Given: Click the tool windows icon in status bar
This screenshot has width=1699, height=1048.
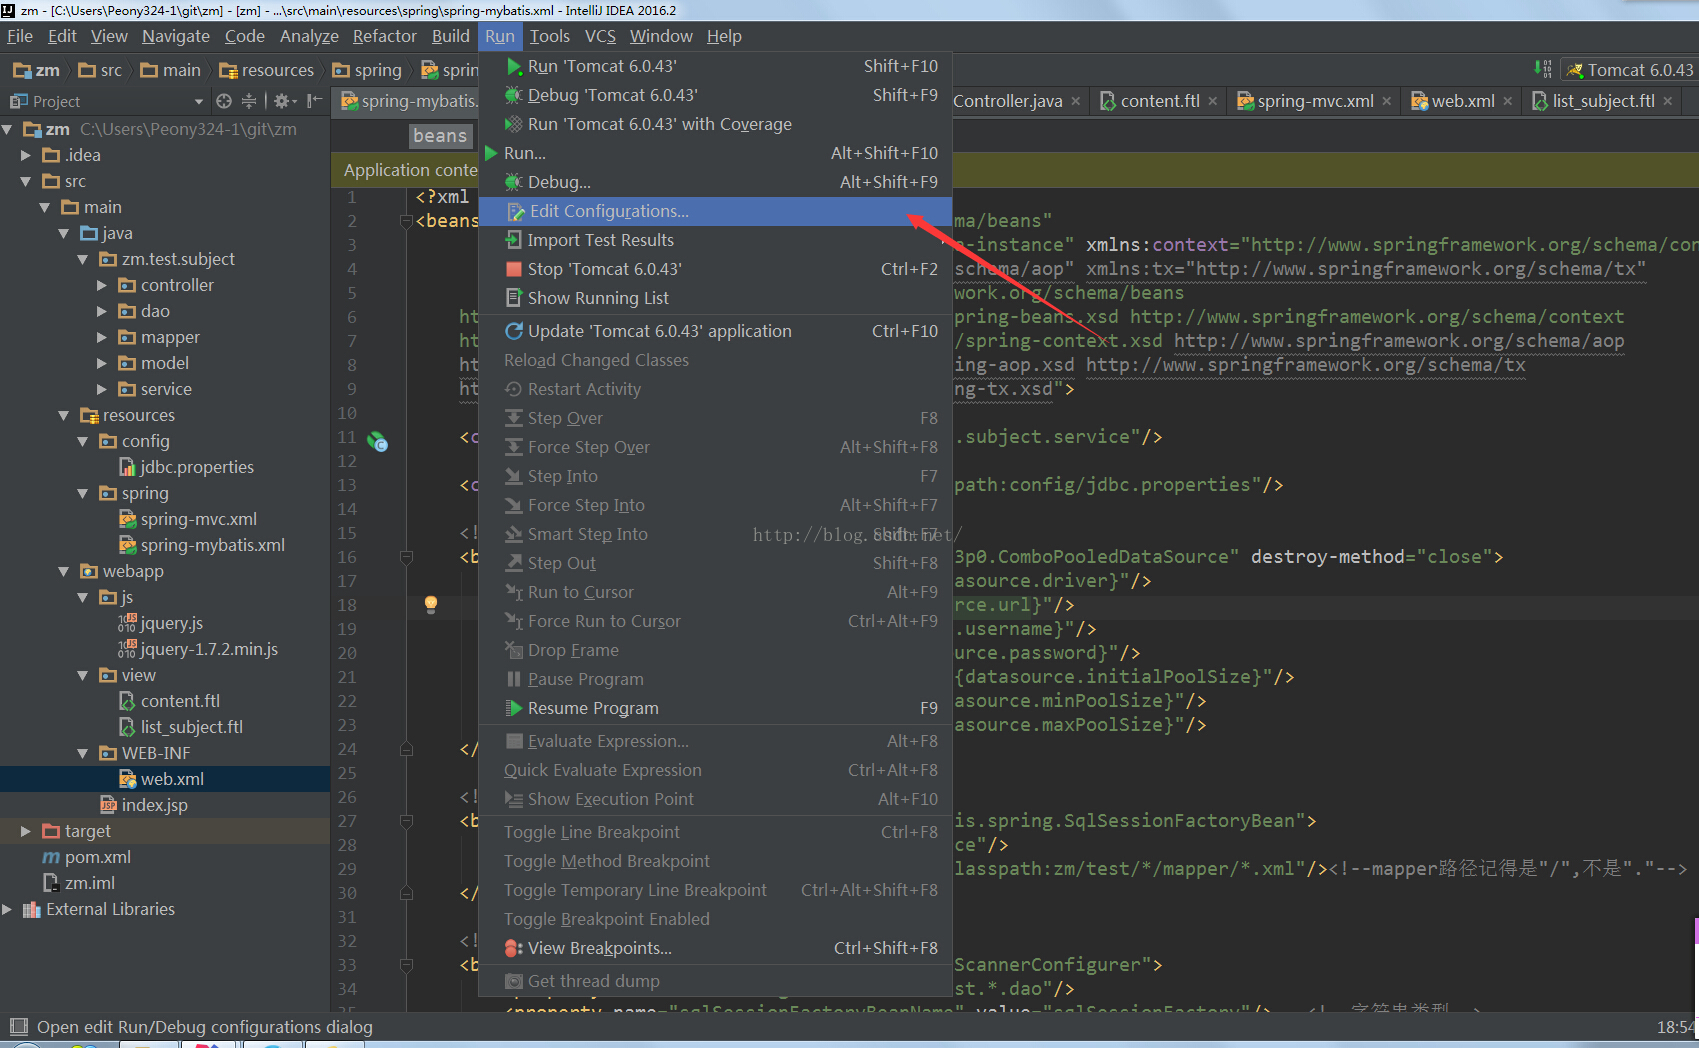Looking at the screenshot, I should [18, 1026].
